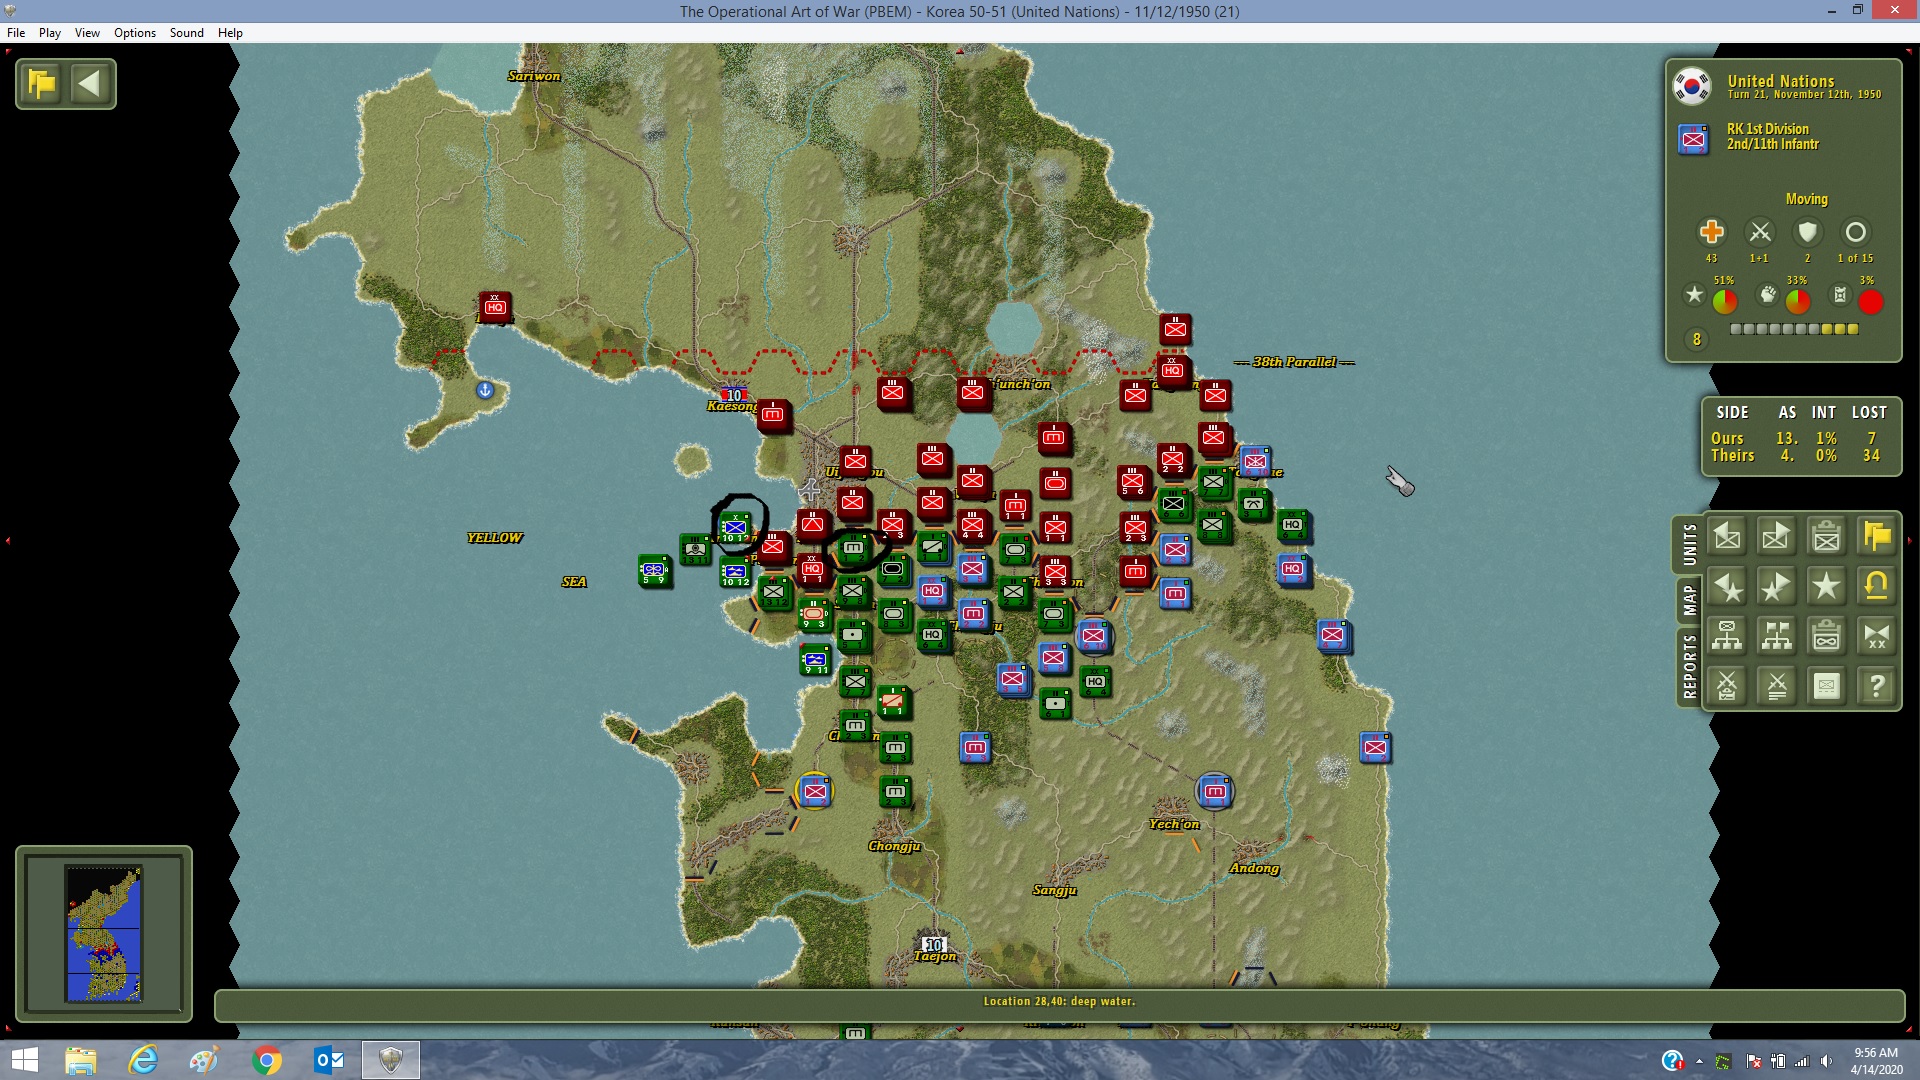
Task: Click the question mark help icon
Action: (1877, 686)
